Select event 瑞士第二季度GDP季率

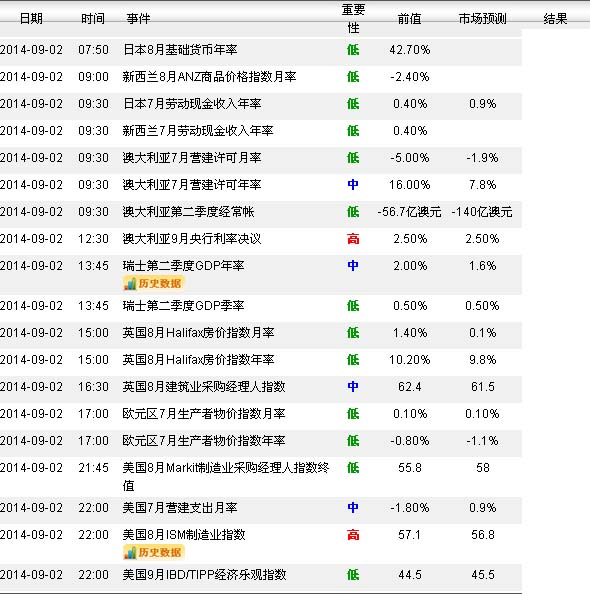pos(183,306)
